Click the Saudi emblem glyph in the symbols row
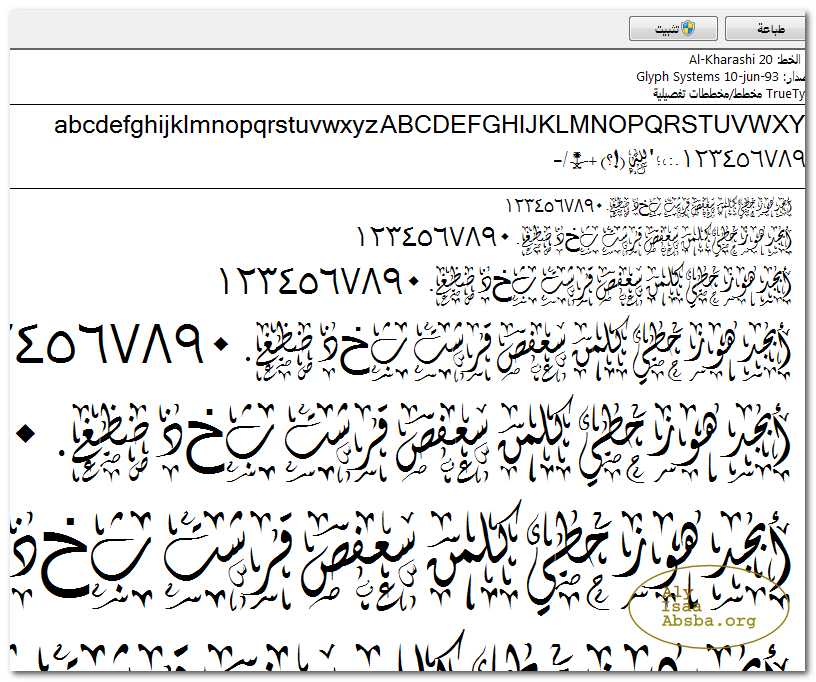Image resolution: width=816 pixels, height=682 pixels. [578, 158]
